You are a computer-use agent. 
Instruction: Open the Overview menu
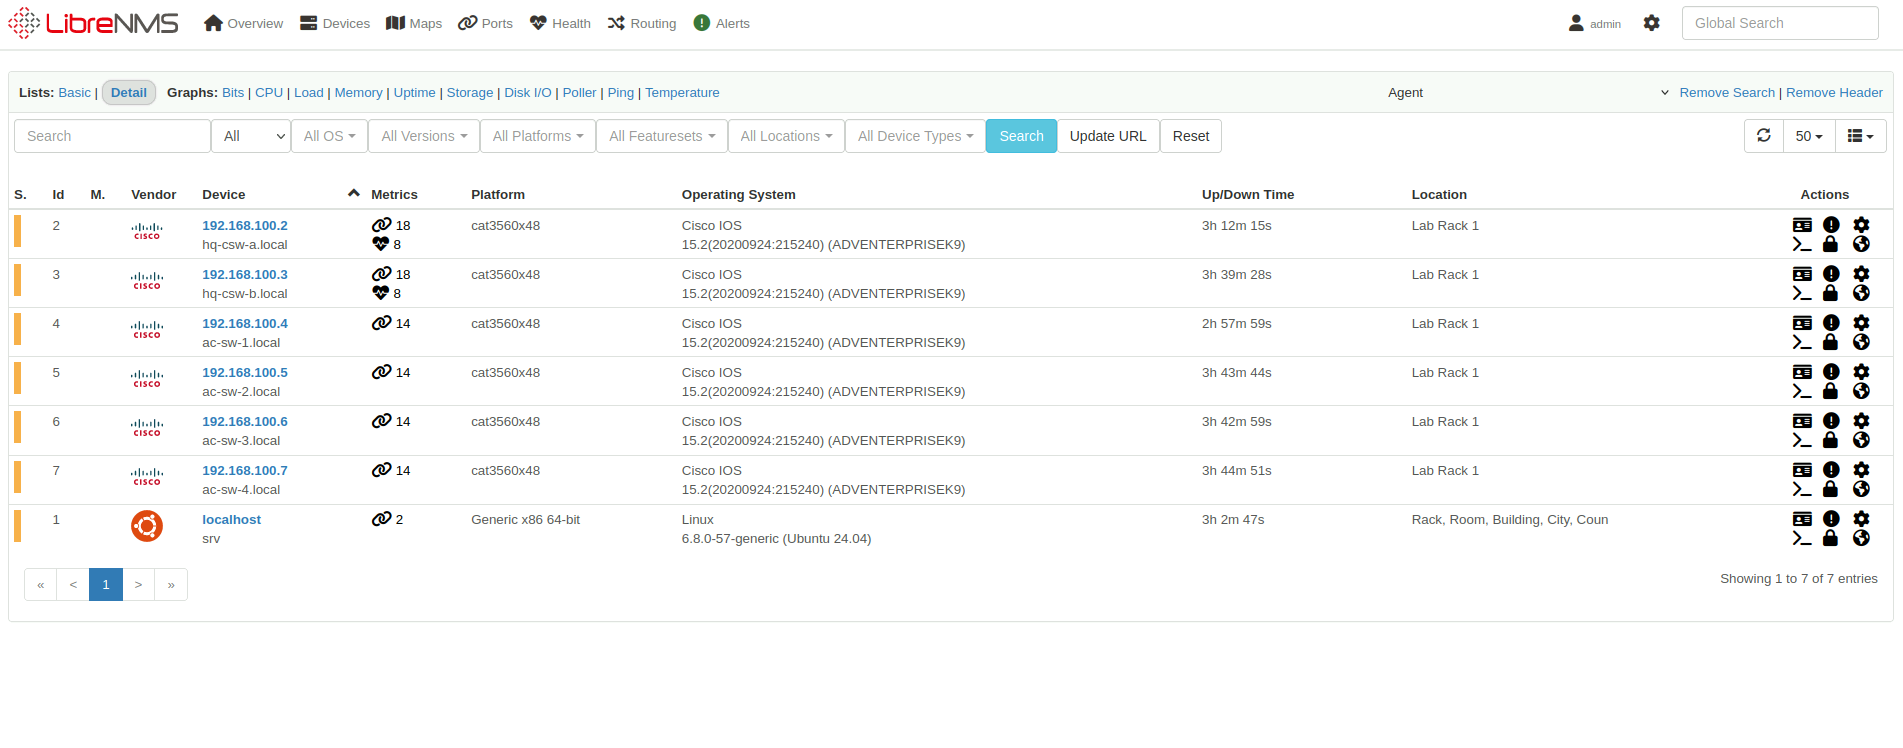pyautogui.click(x=243, y=23)
